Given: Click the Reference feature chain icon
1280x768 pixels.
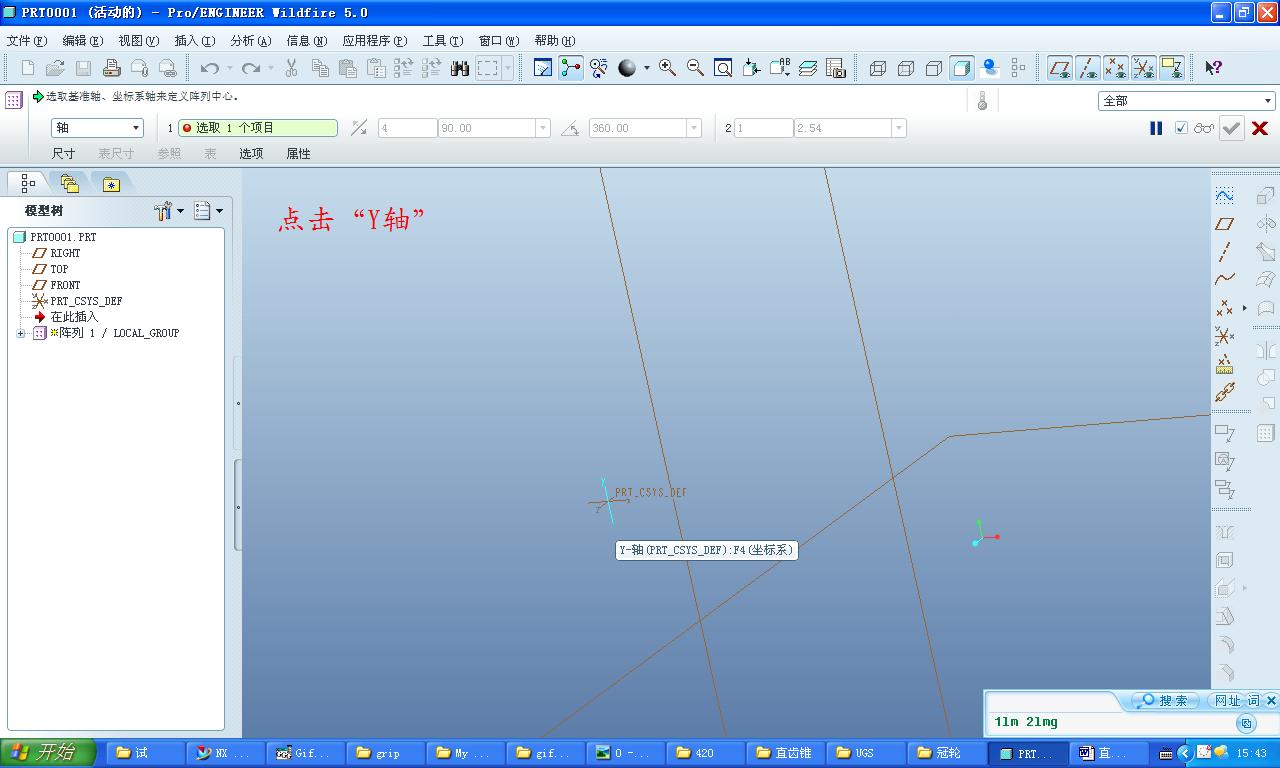Looking at the screenshot, I should point(1224,392).
